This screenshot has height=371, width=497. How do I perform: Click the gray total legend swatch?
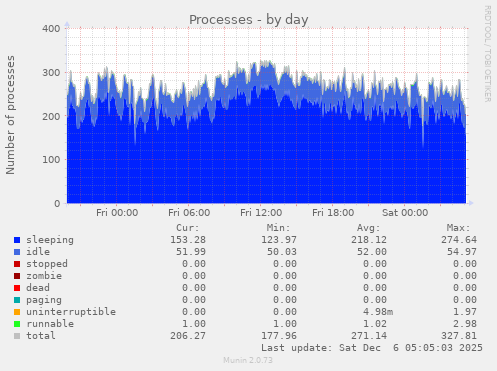point(17,336)
